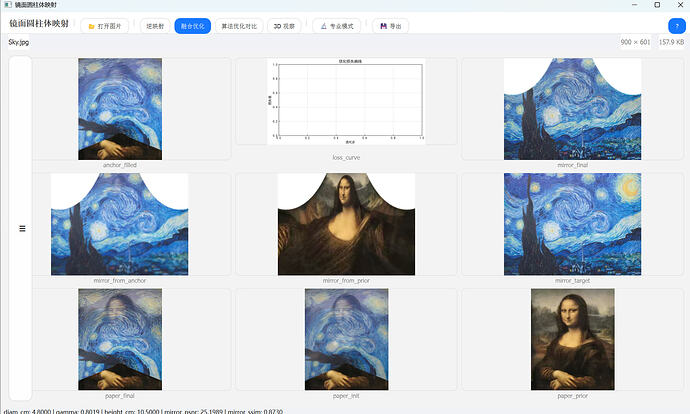Toggle the sidebar hamburger menu icon
Image resolution: width=690 pixels, height=414 pixels.
(x=22, y=228)
